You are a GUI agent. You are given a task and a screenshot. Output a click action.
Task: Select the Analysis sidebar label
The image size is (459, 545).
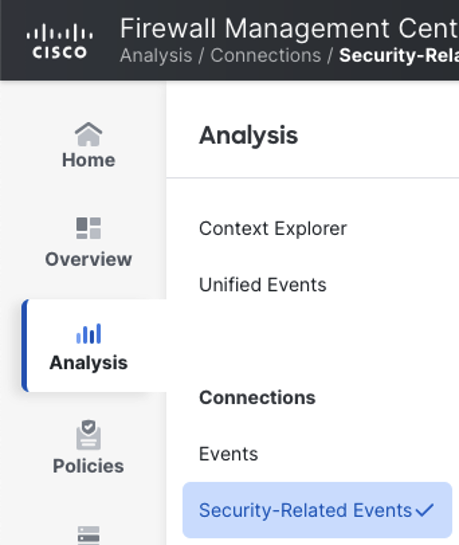coord(89,363)
